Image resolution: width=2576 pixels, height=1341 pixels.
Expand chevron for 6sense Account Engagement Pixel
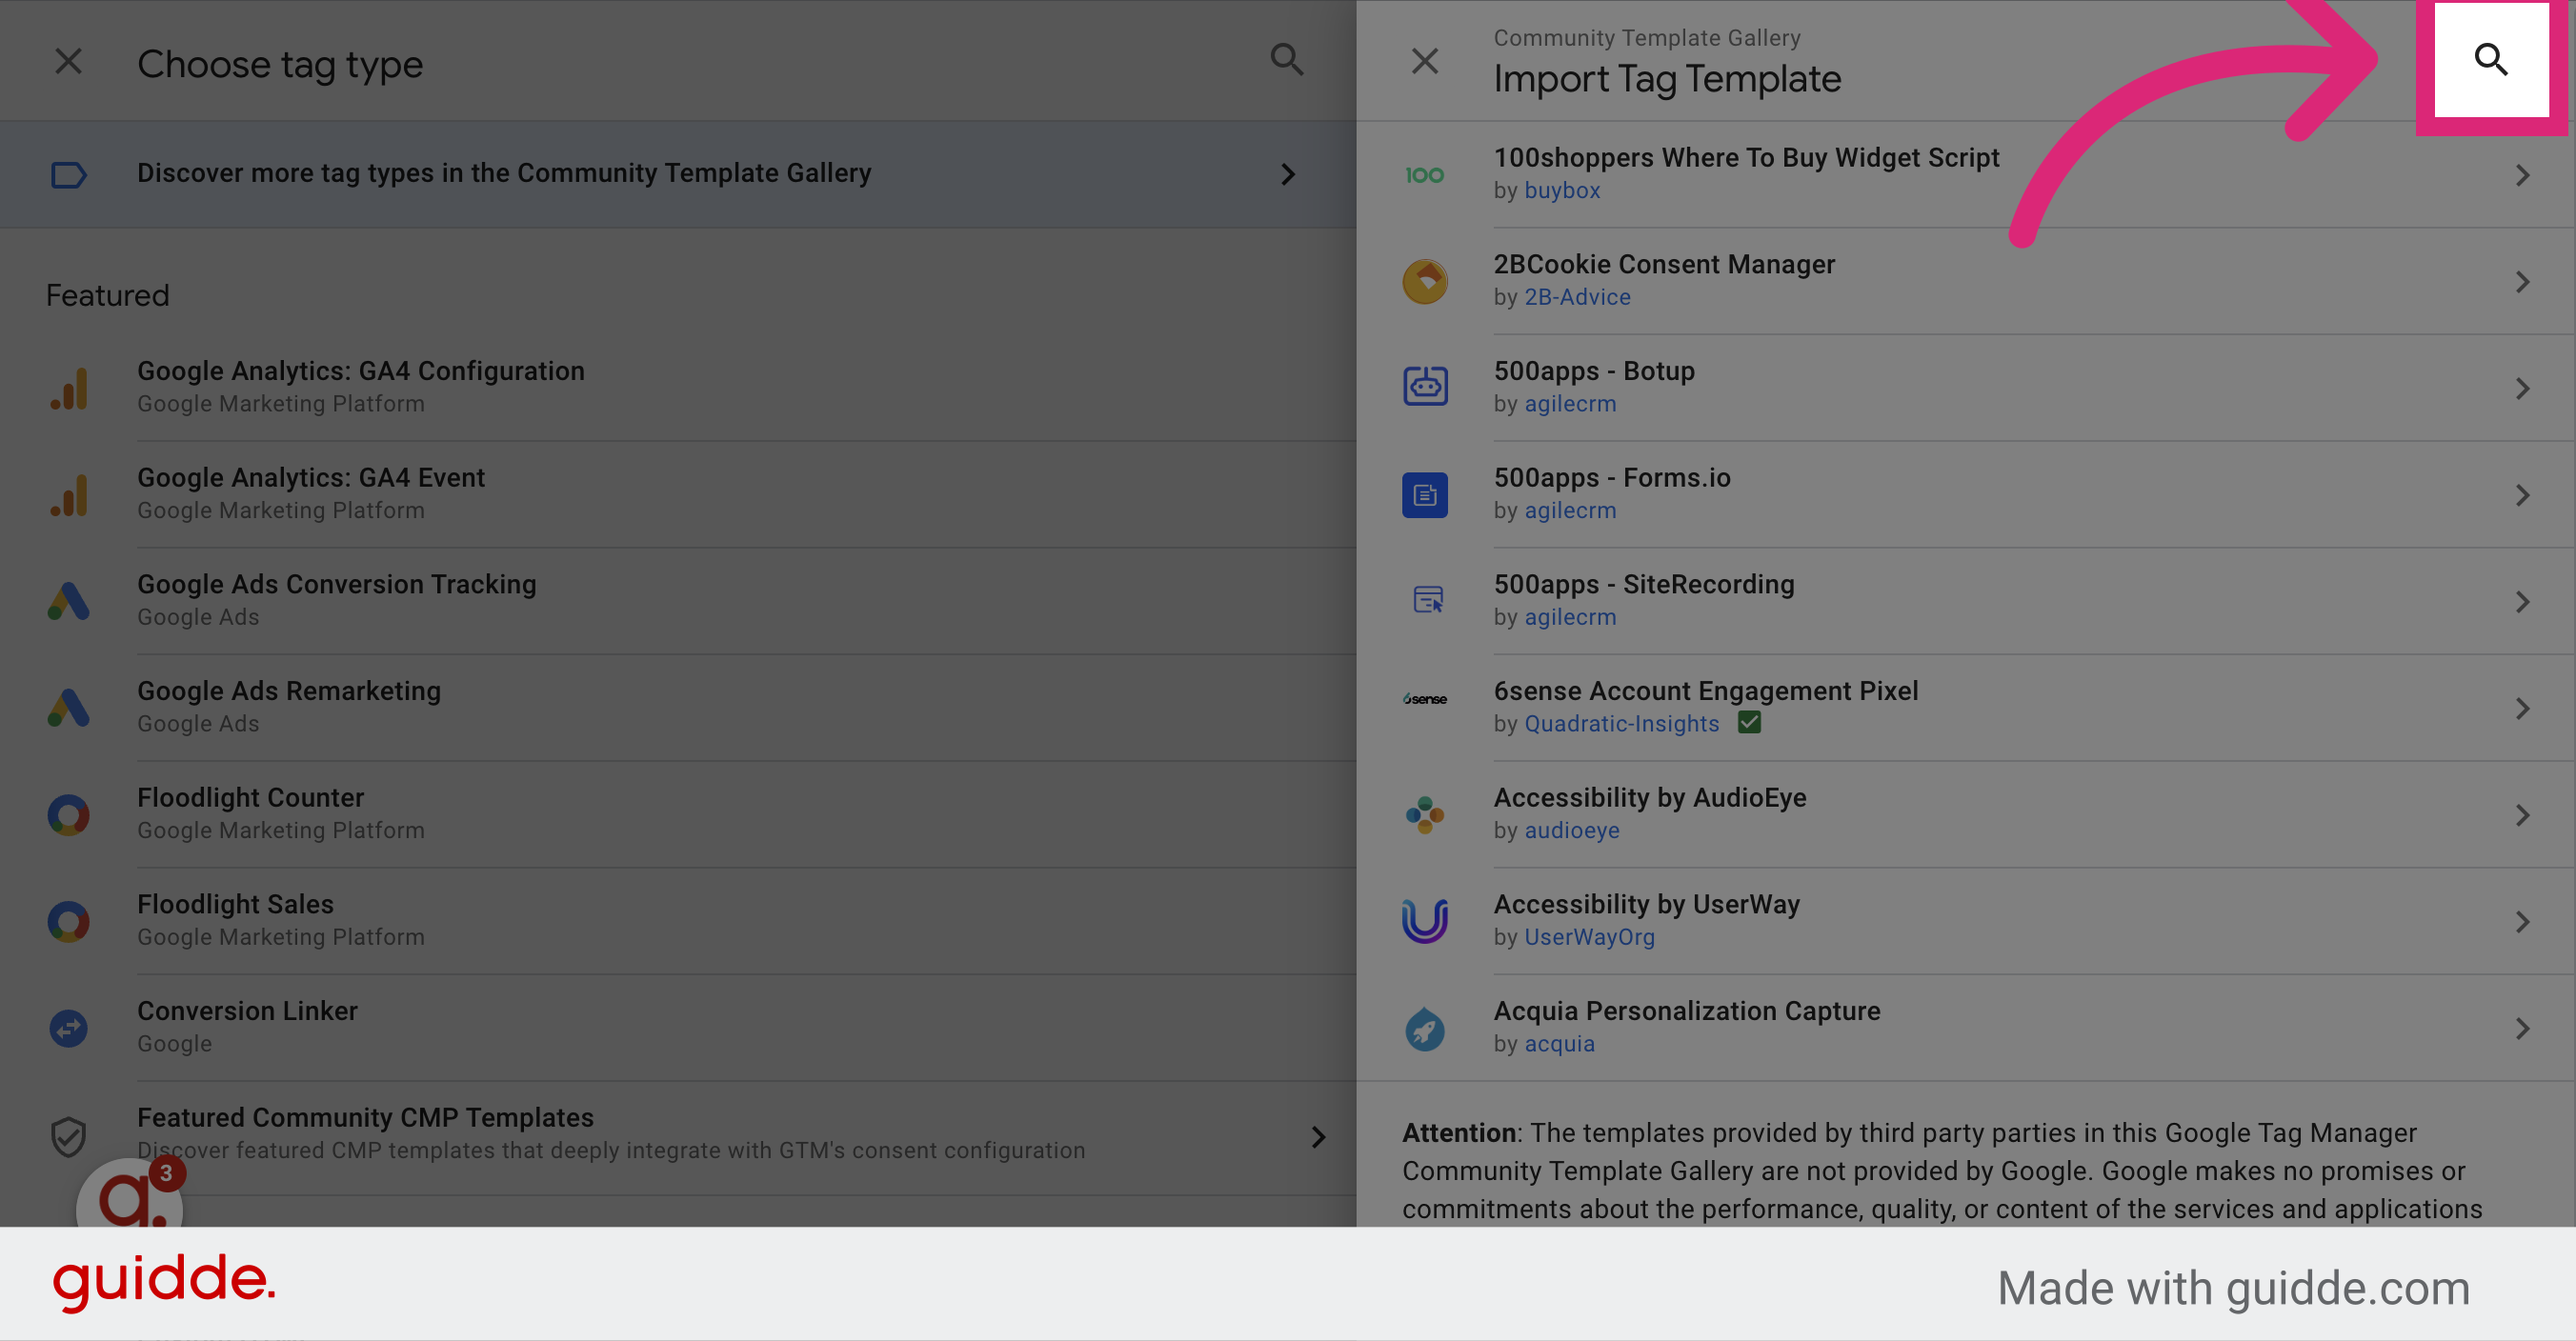[x=2522, y=709]
